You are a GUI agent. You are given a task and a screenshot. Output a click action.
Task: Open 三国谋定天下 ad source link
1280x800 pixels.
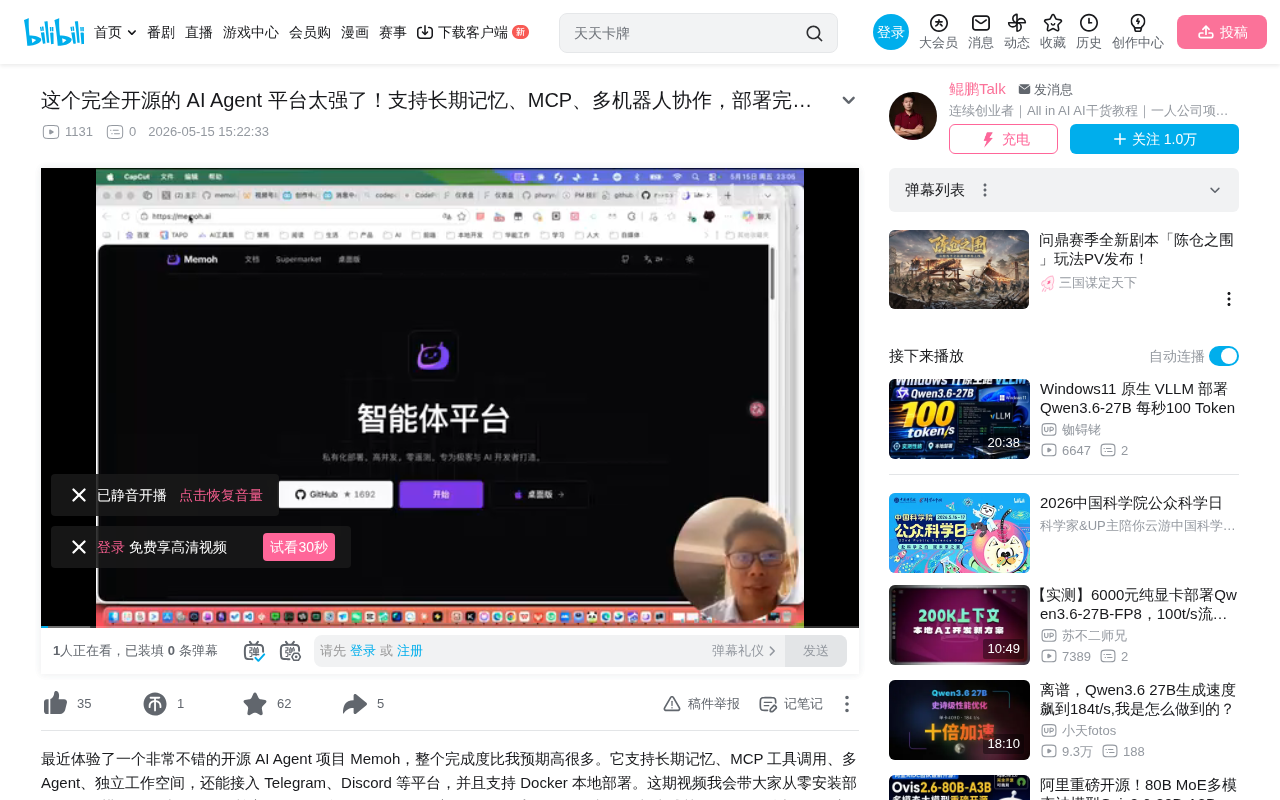tap(1098, 283)
